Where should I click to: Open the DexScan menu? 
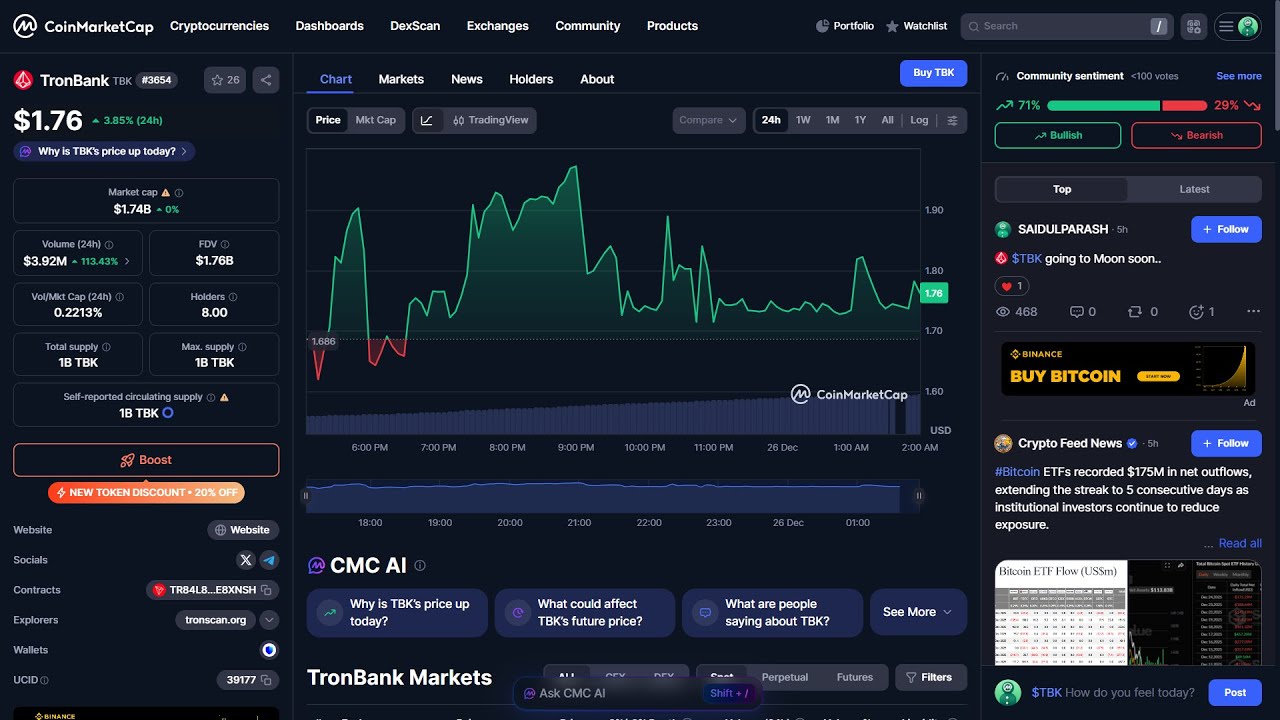click(415, 26)
